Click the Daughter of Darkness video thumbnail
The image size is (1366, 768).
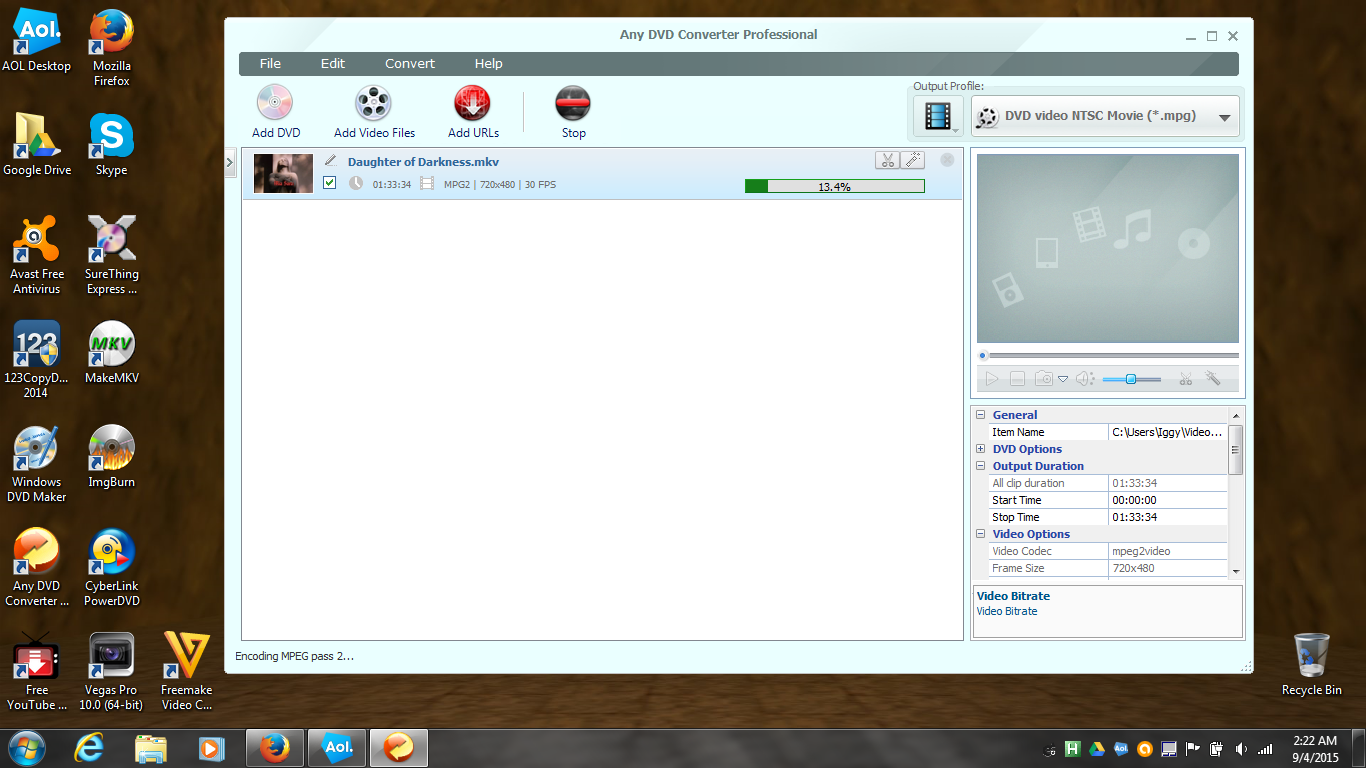283,173
